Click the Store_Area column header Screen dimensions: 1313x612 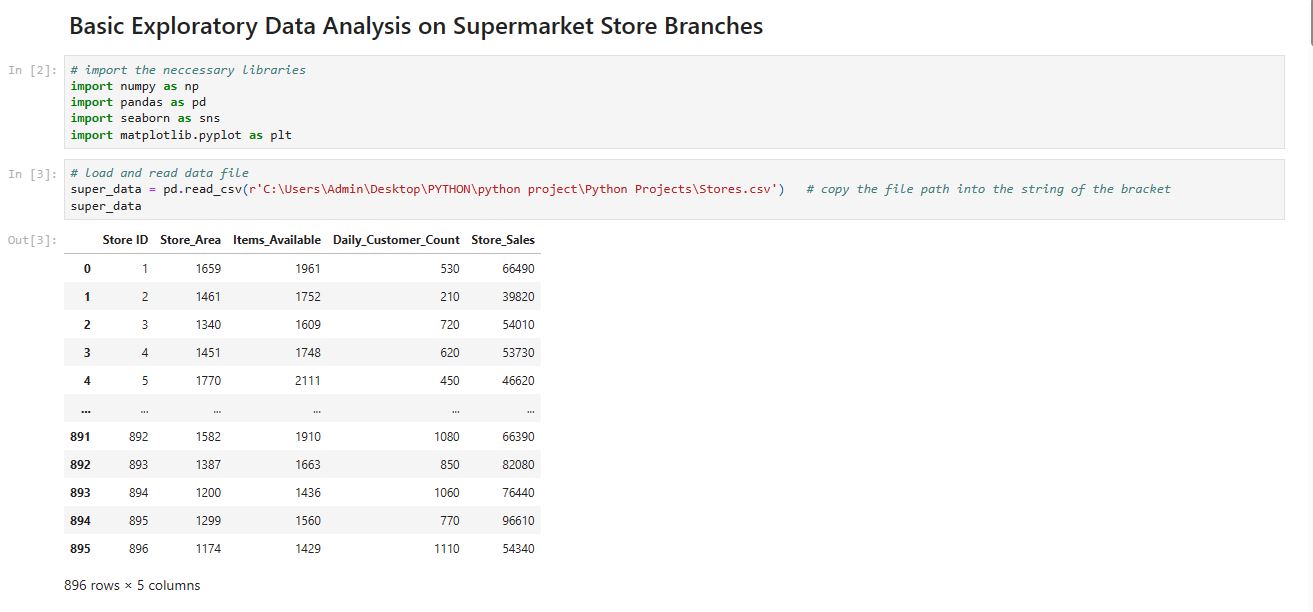pyautogui.click(x=190, y=240)
